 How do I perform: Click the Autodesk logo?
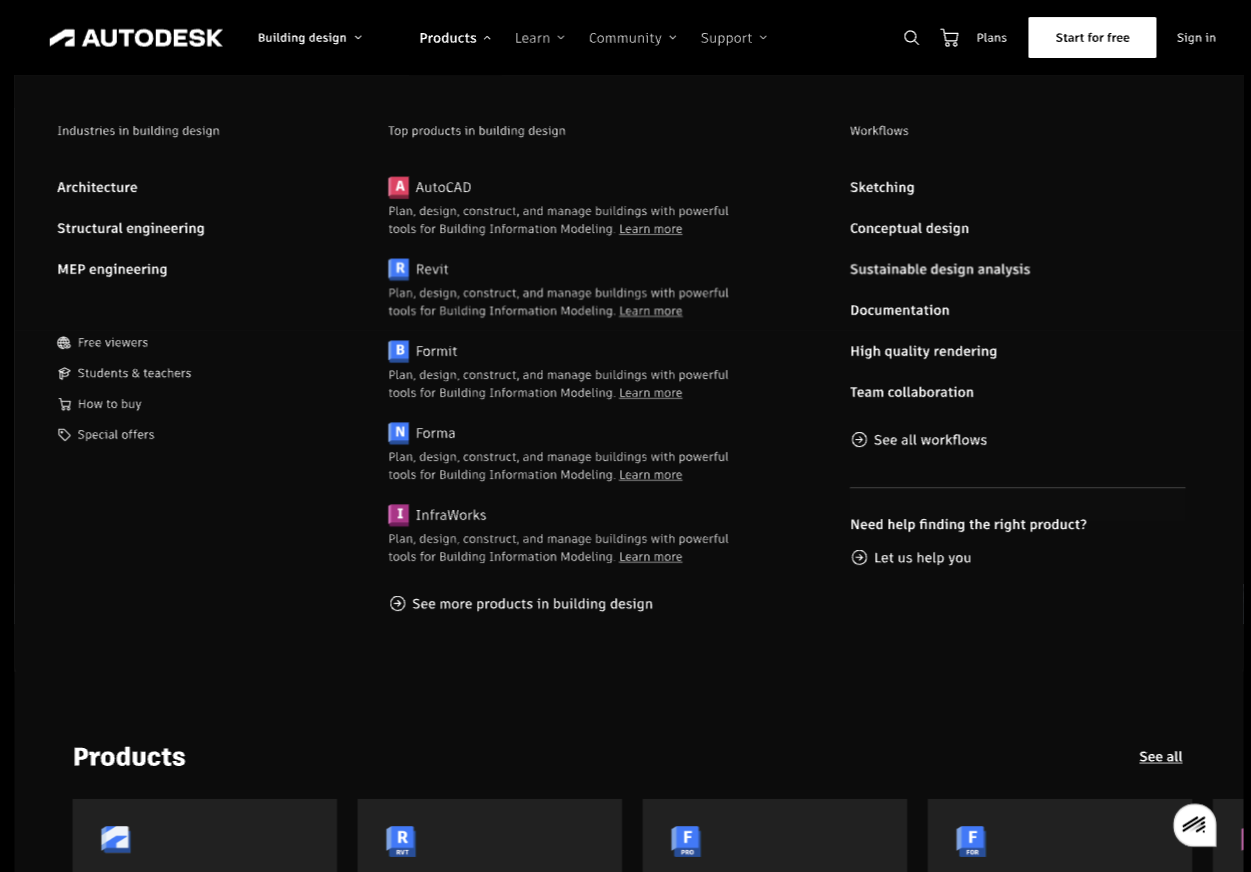[x=136, y=38]
